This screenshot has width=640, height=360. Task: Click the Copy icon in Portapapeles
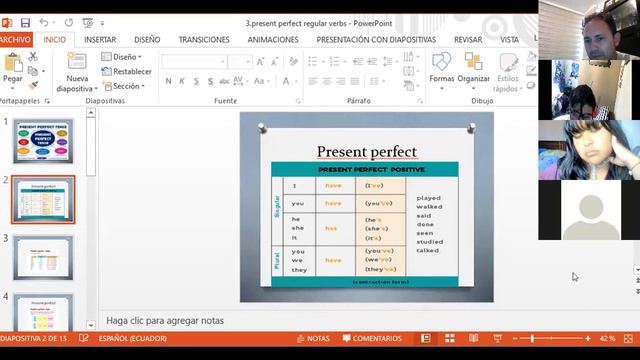click(x=33, y=71)
